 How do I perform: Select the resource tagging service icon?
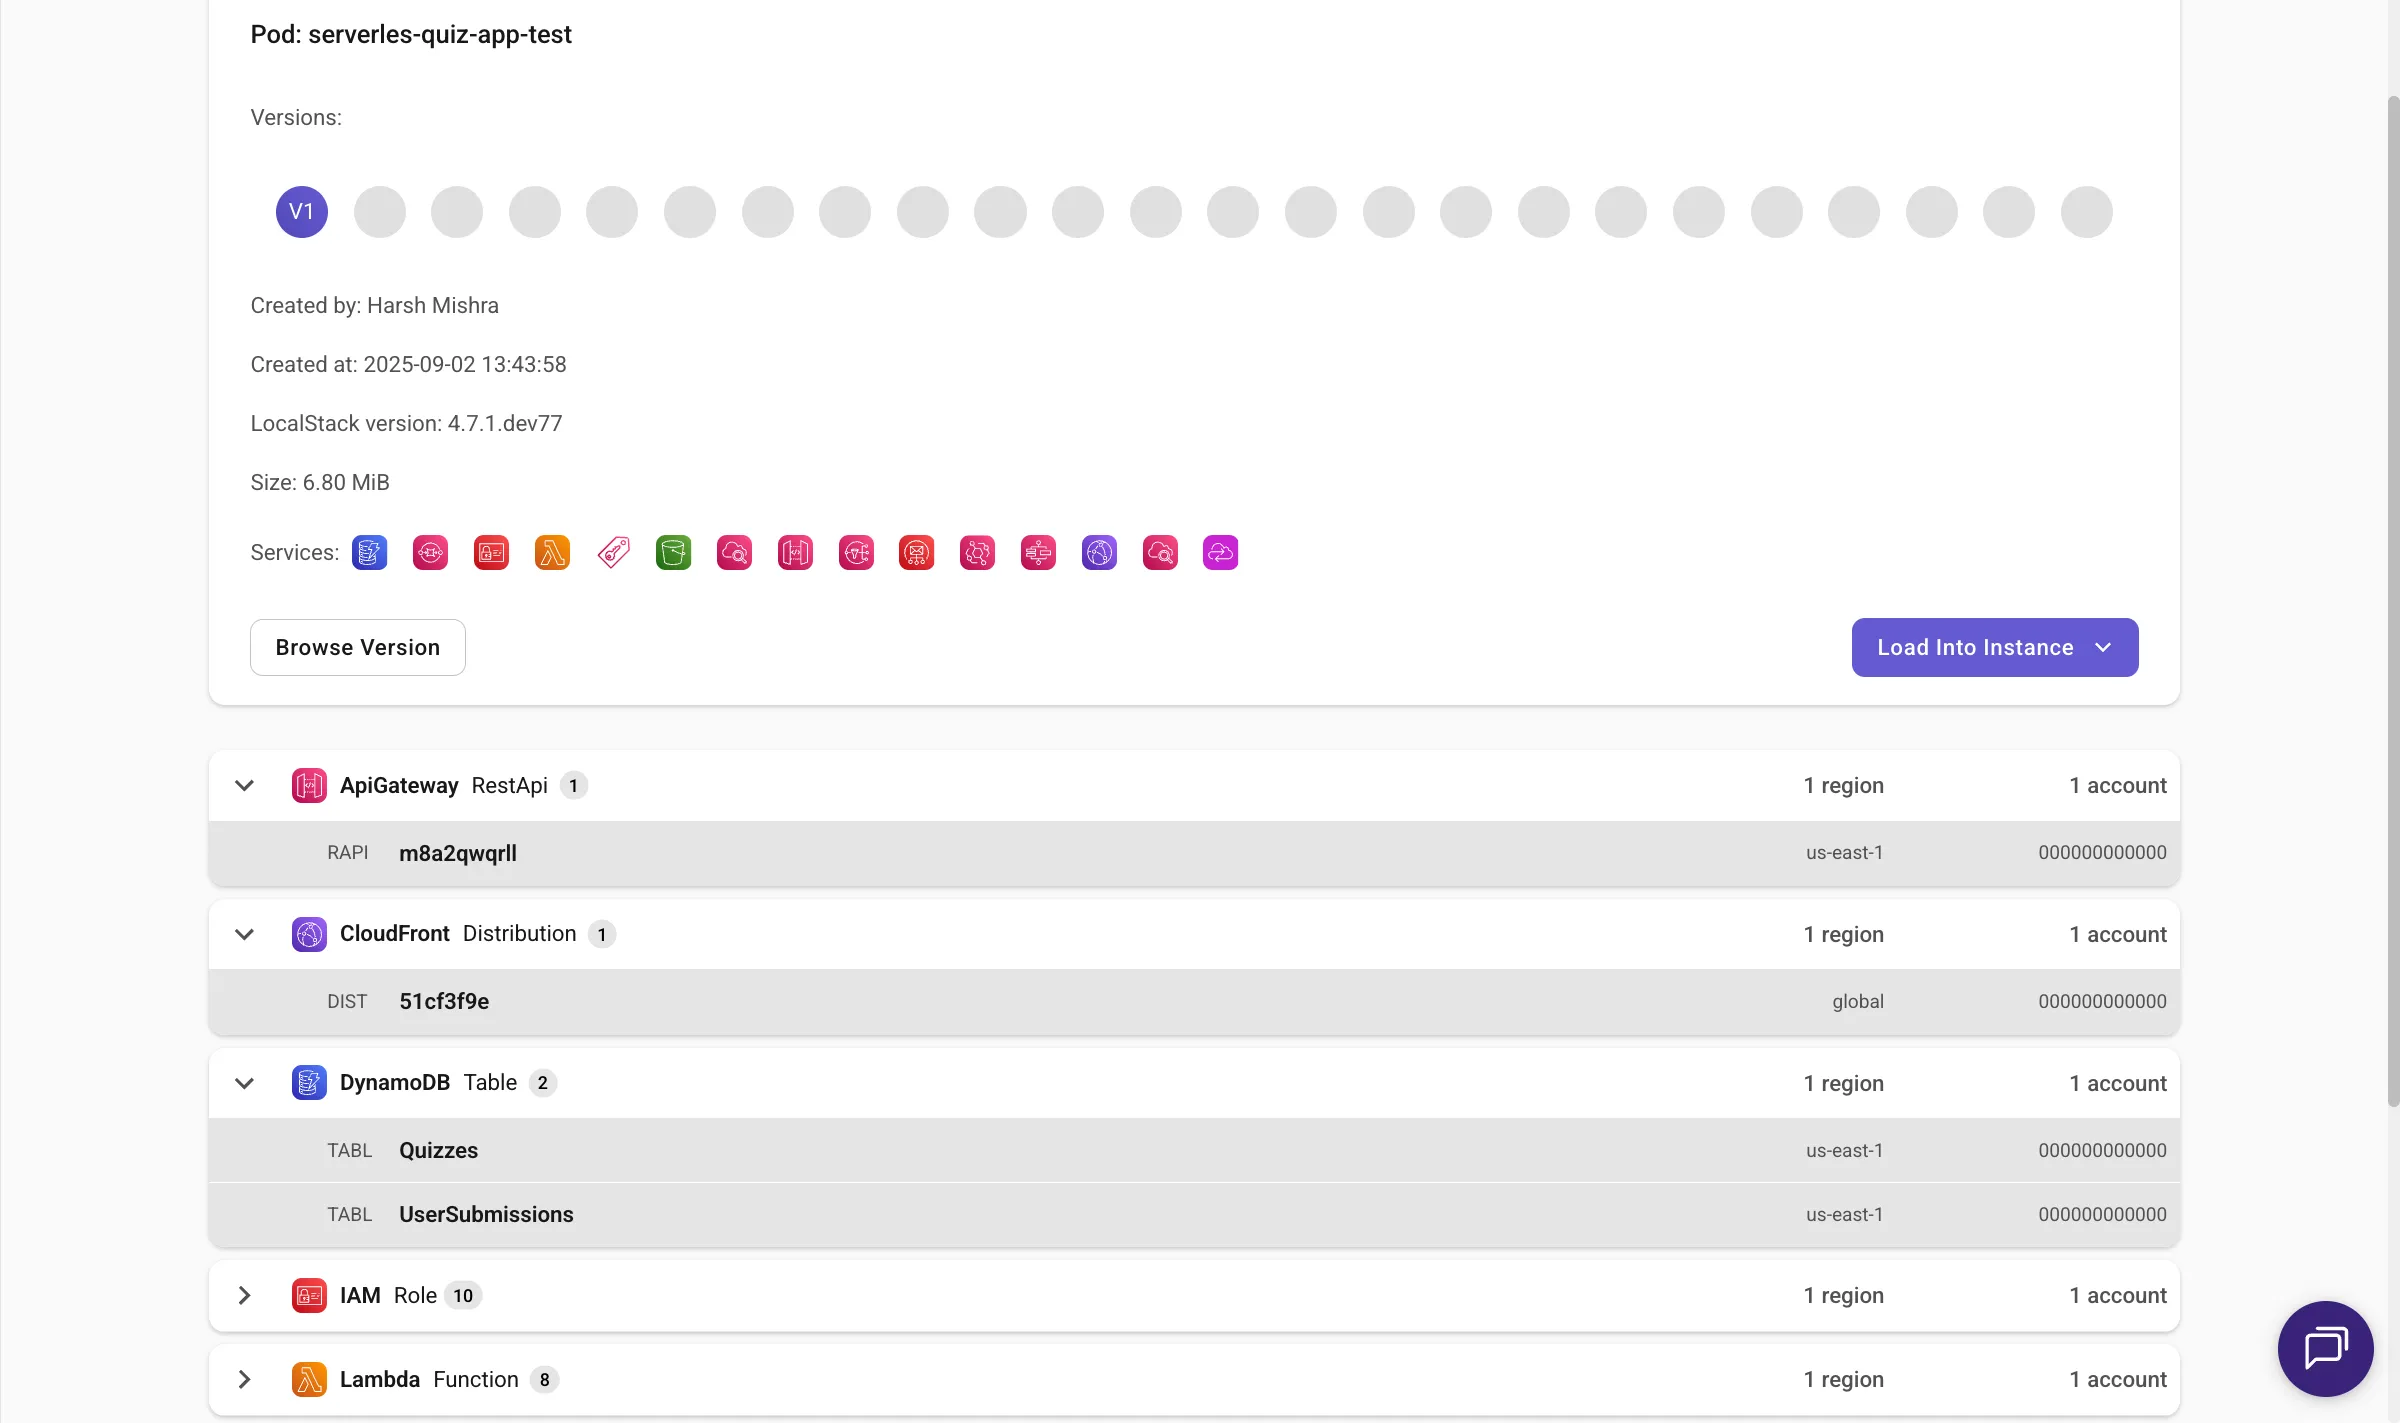[613, 552]
